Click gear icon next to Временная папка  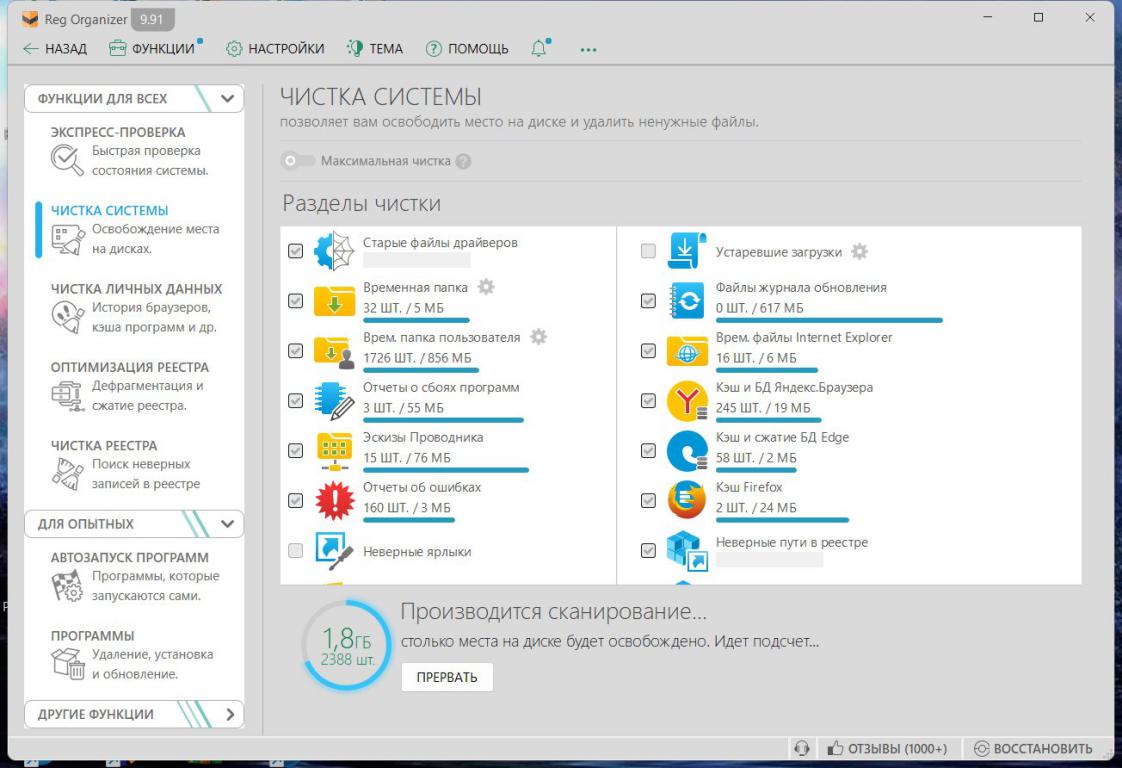pos(486,287)
